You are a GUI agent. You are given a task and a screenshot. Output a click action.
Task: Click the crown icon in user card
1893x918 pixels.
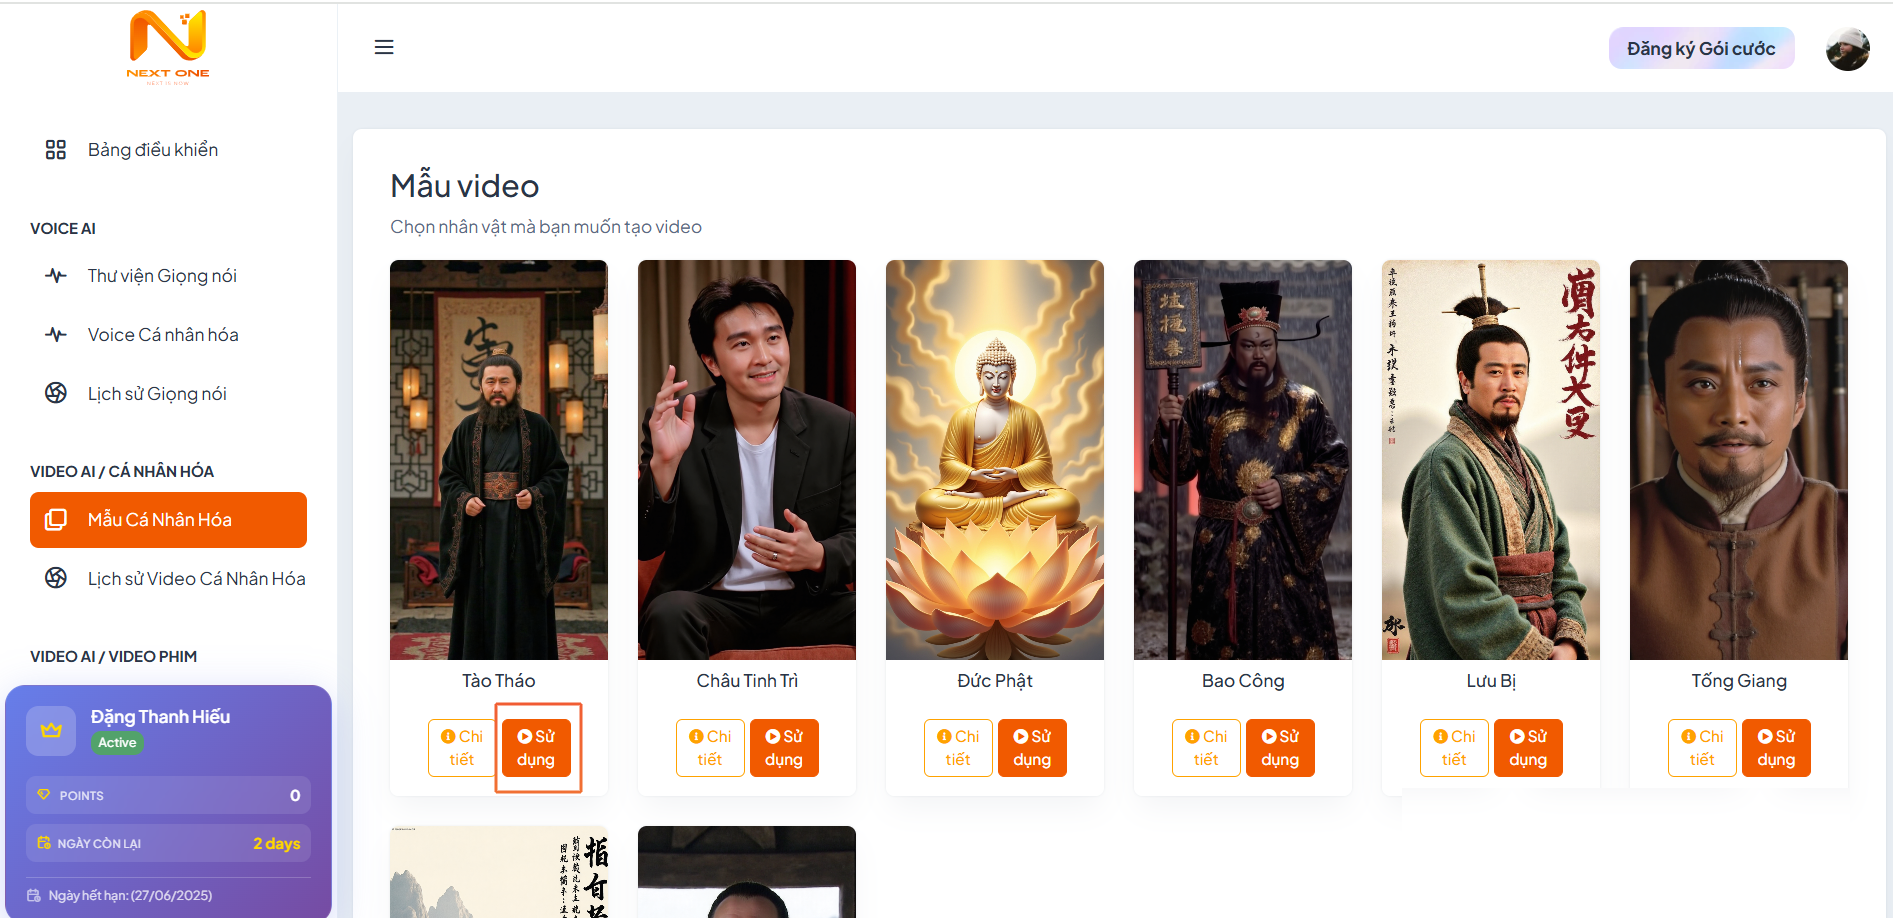point(51,731)
